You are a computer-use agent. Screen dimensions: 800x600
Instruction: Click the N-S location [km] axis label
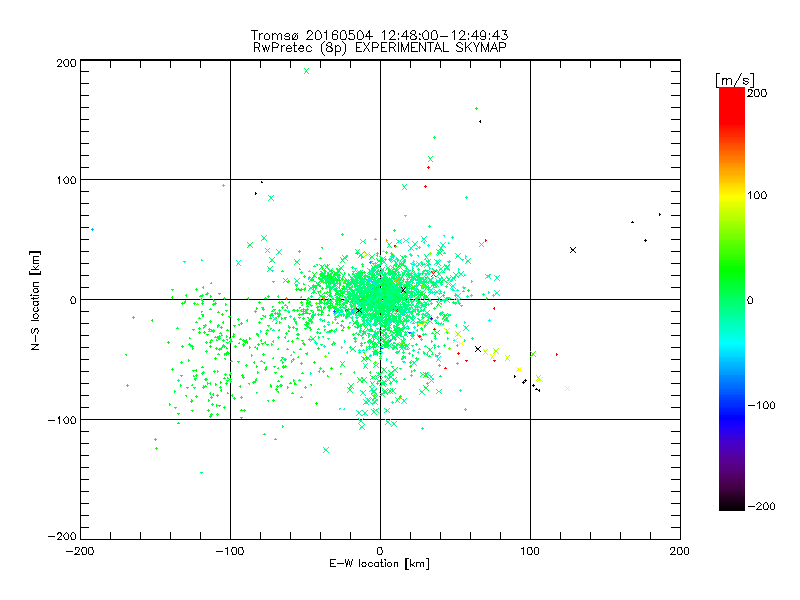coord(35,300)
